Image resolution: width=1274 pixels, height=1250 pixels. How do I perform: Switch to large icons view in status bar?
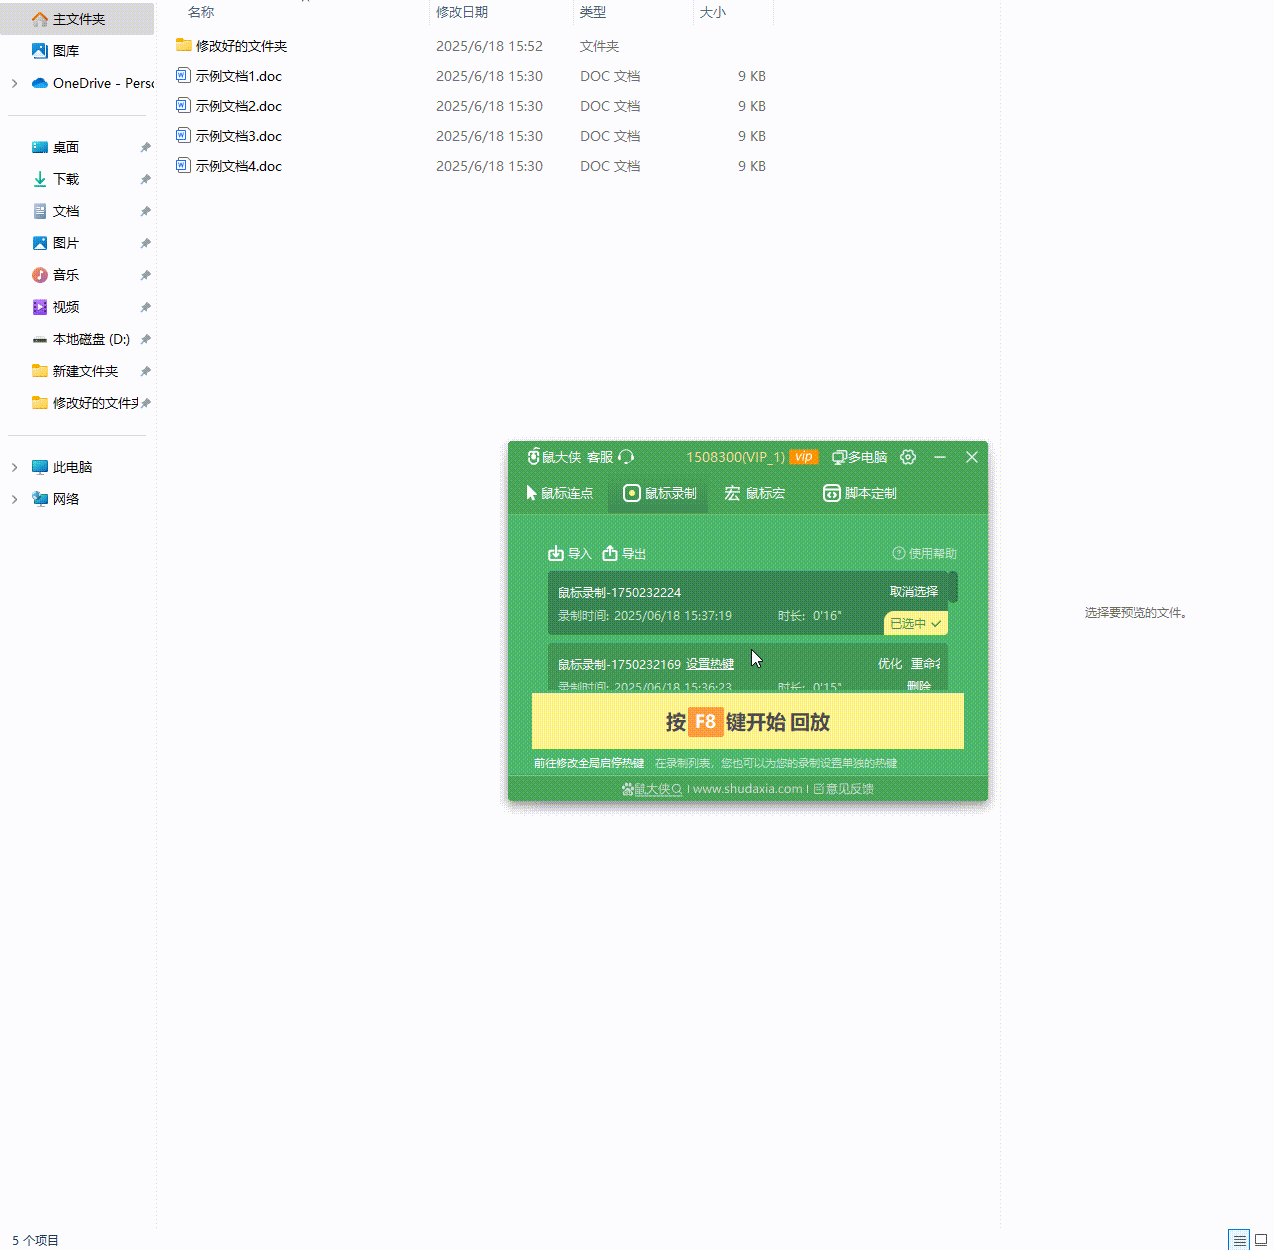pyautogui.click(x=1261, y=1240)
